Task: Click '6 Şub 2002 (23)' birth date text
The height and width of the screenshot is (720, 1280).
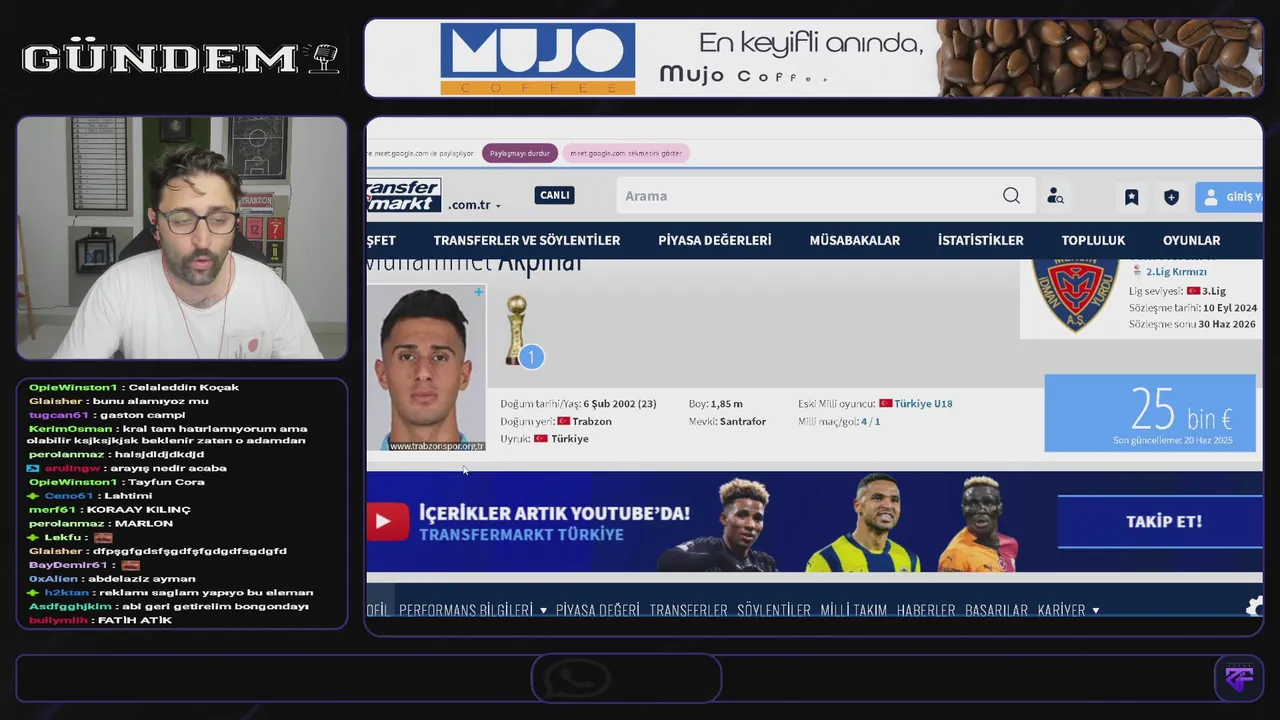Action: coord(620,404)
